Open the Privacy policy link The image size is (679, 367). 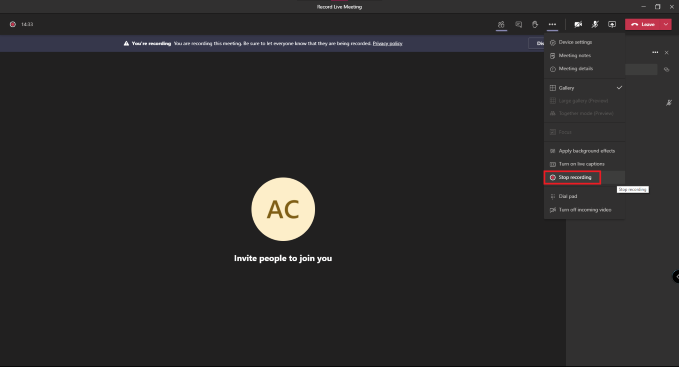coord(388,43)
